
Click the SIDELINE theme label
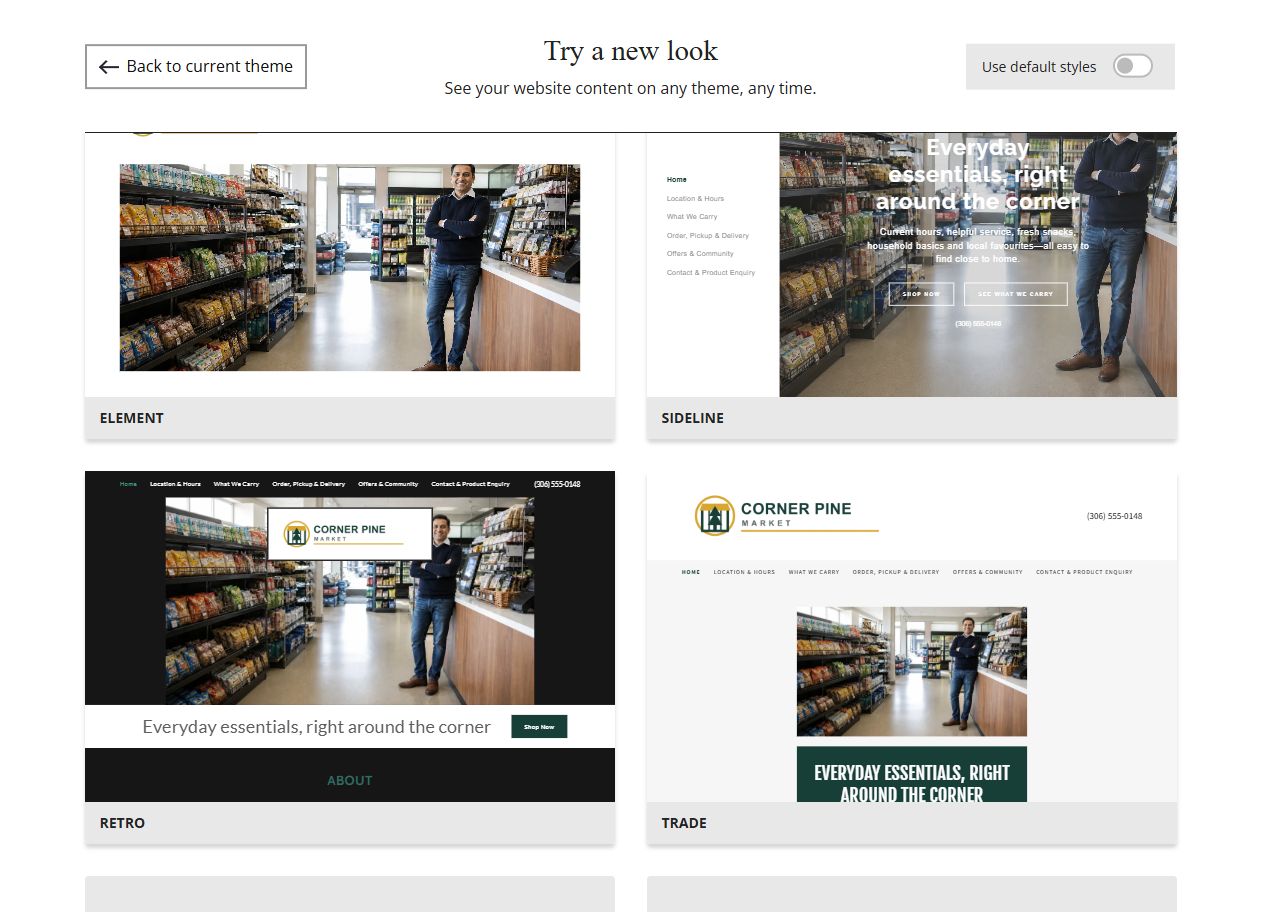pos(693,418)
